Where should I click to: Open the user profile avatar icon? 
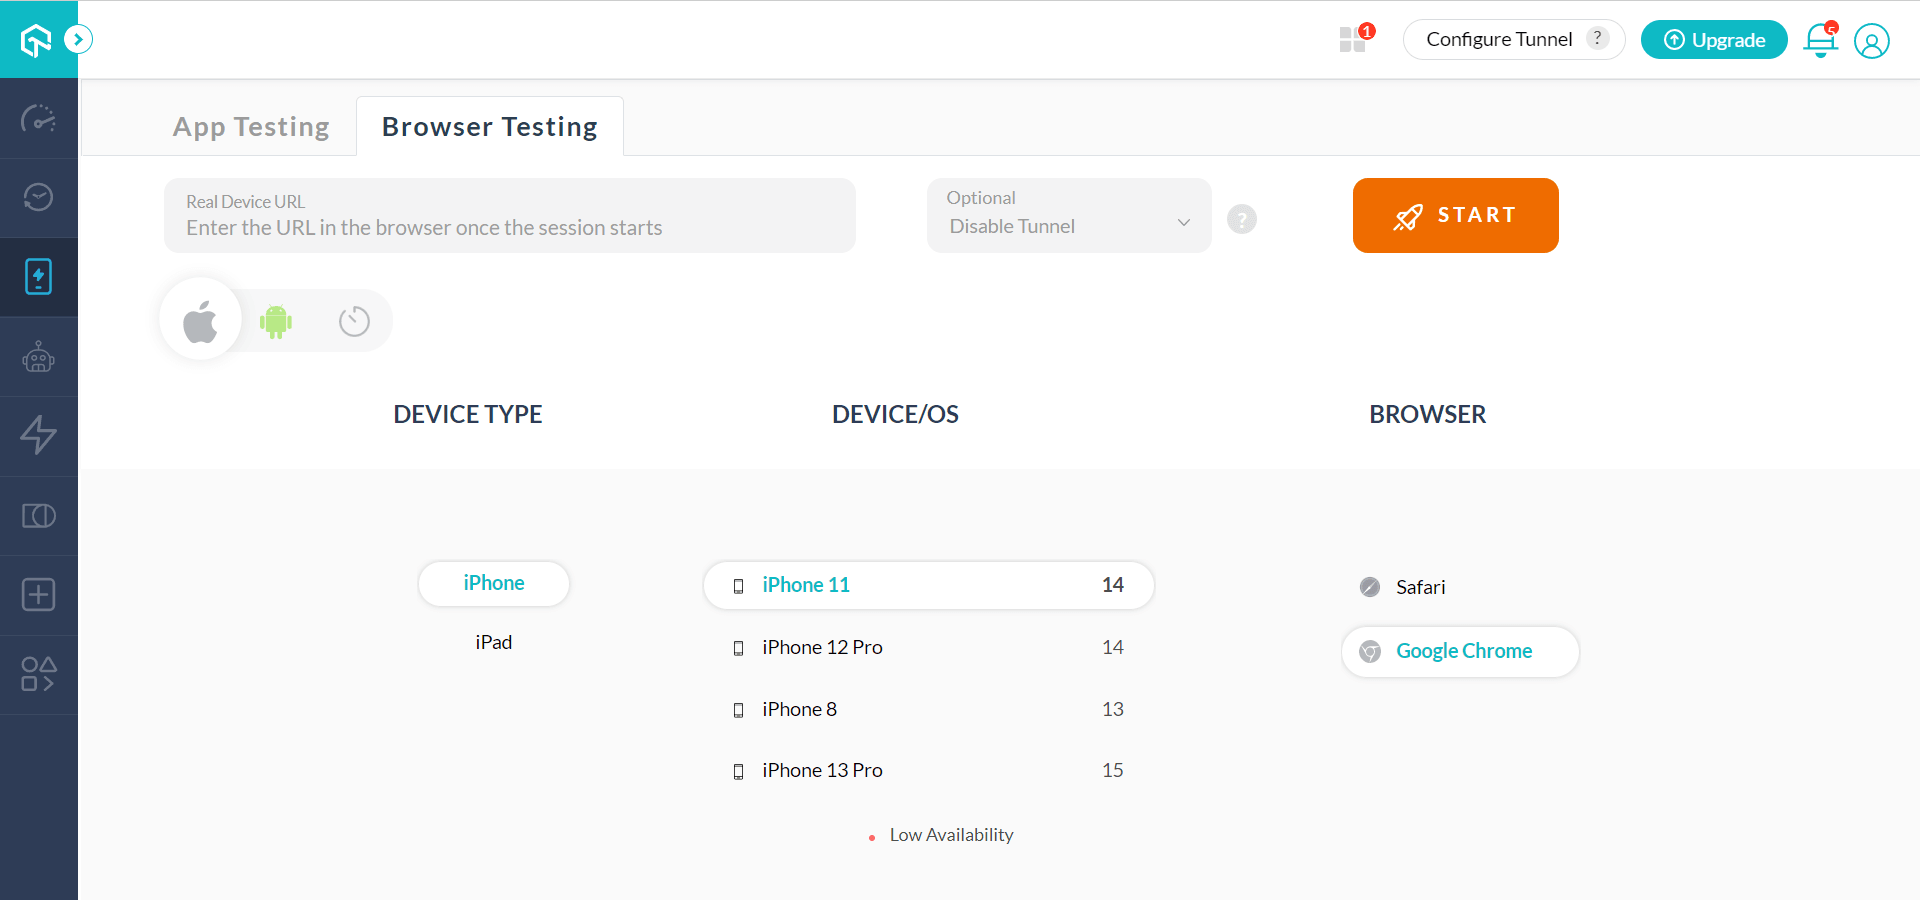(1871, 41)
